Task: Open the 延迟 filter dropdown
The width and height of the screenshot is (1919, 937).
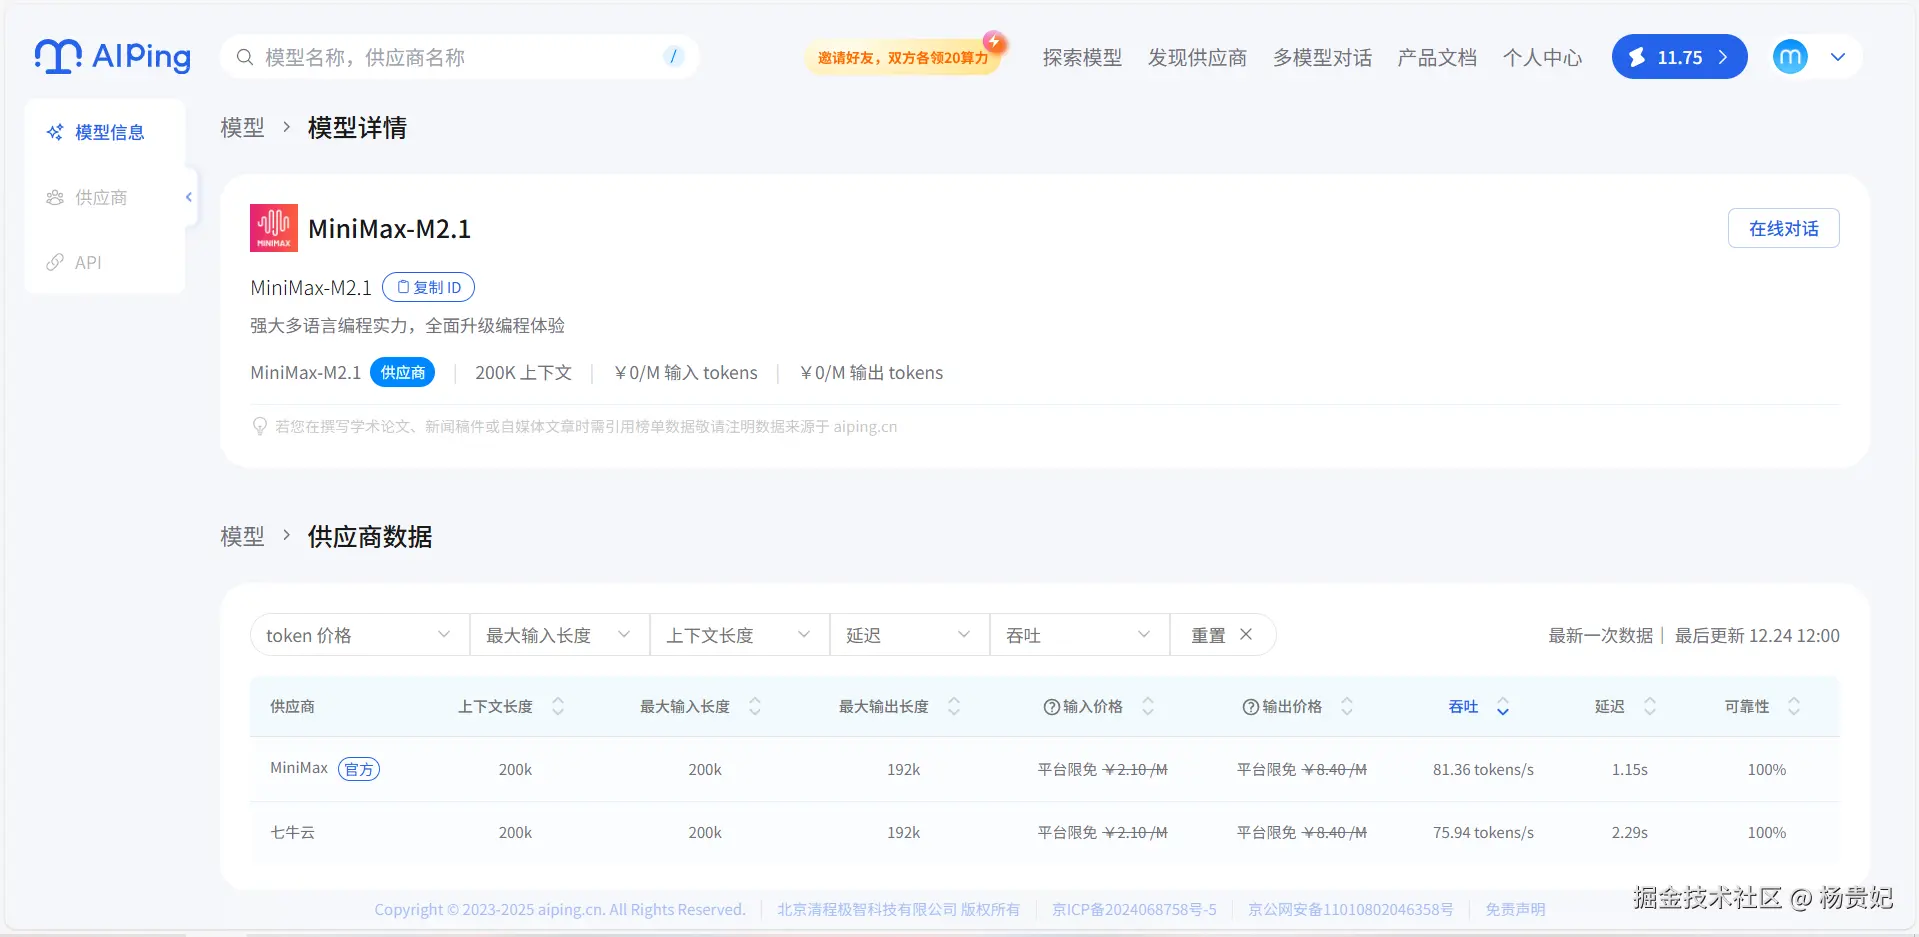Action: (x=909, y=635)
